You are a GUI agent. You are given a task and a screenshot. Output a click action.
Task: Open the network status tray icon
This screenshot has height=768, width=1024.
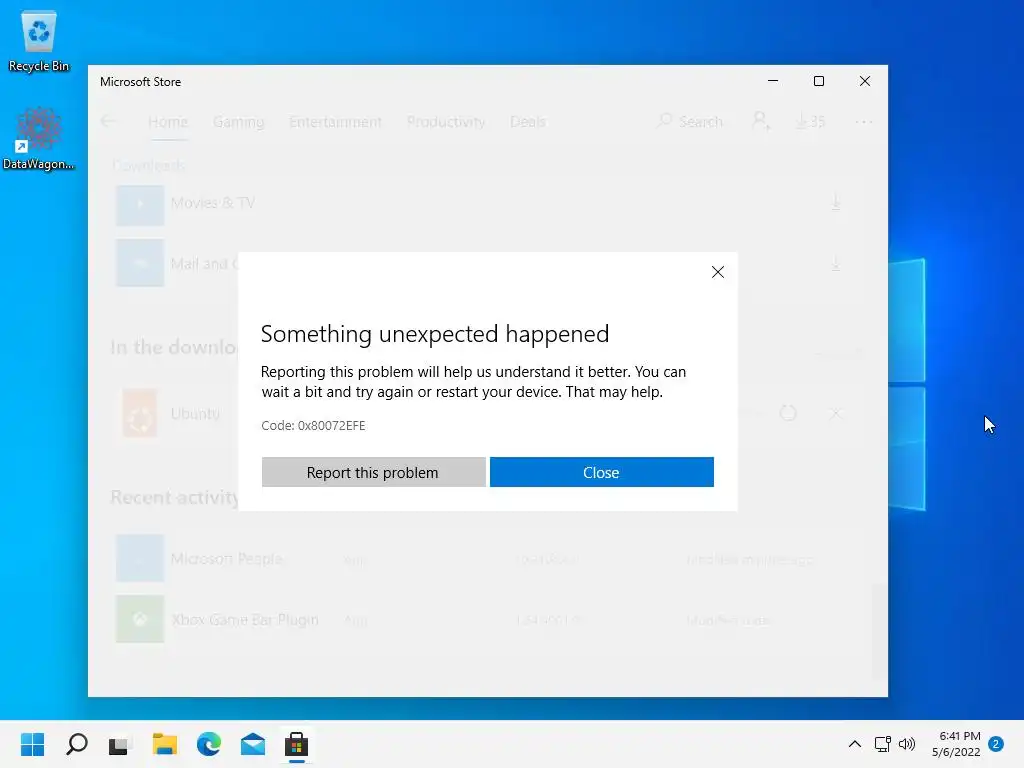click(882, 744)
